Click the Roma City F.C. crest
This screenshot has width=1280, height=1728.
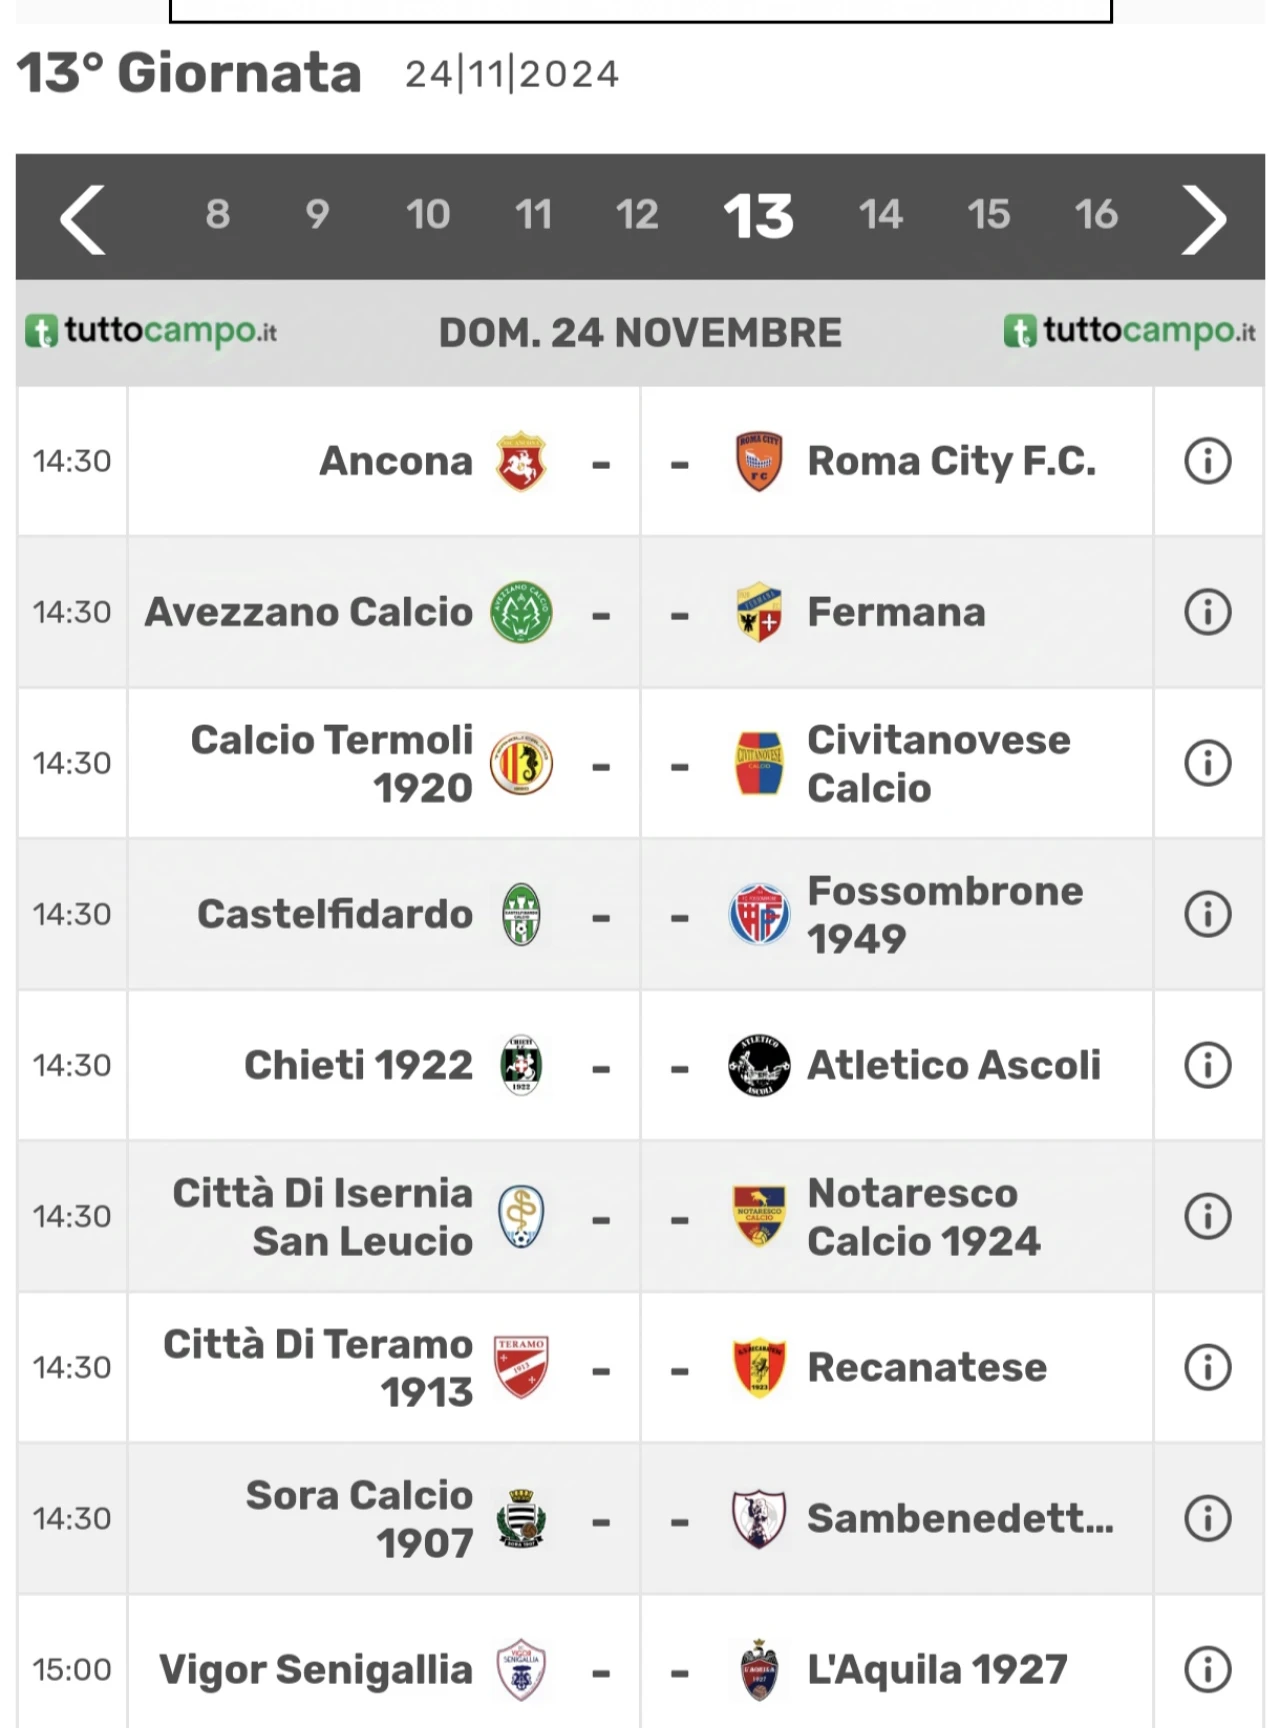click(x=759, y=462)
